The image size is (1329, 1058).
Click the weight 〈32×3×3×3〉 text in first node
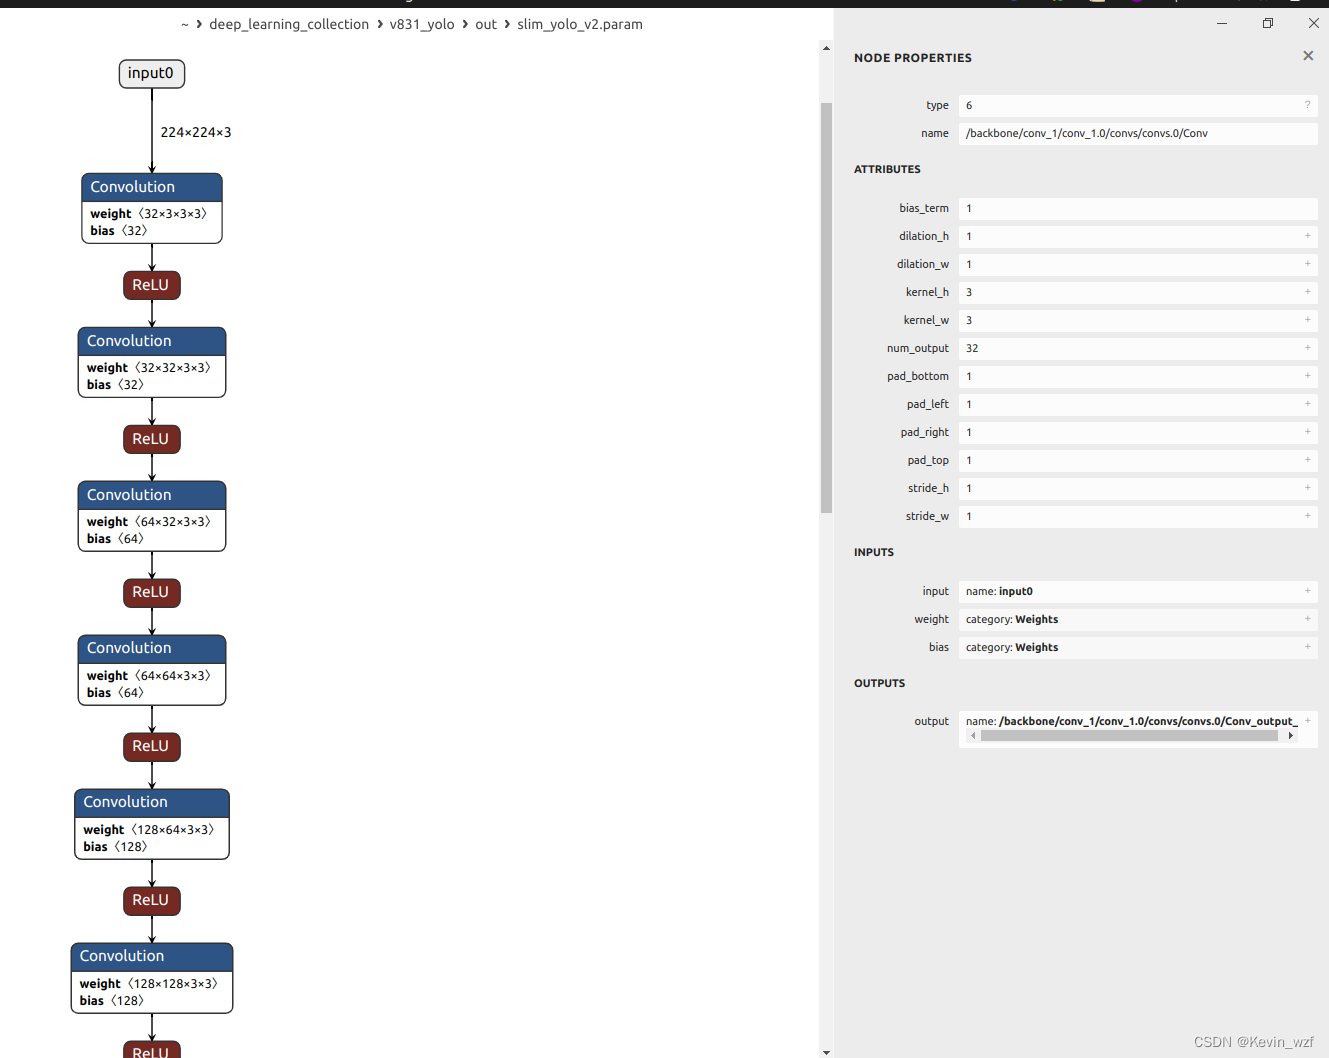pyautogui.click(x=149, y=214)
